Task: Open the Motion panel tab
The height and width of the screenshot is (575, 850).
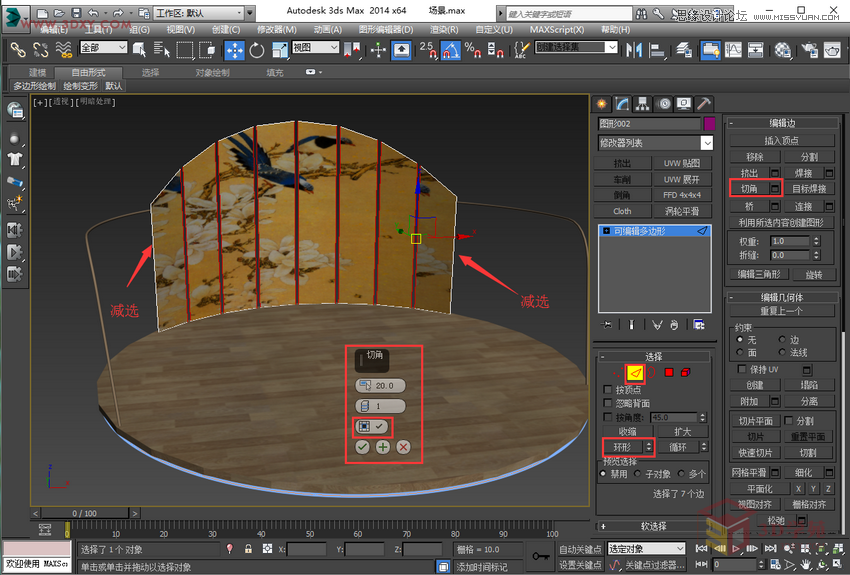Action: coord(664,104)
